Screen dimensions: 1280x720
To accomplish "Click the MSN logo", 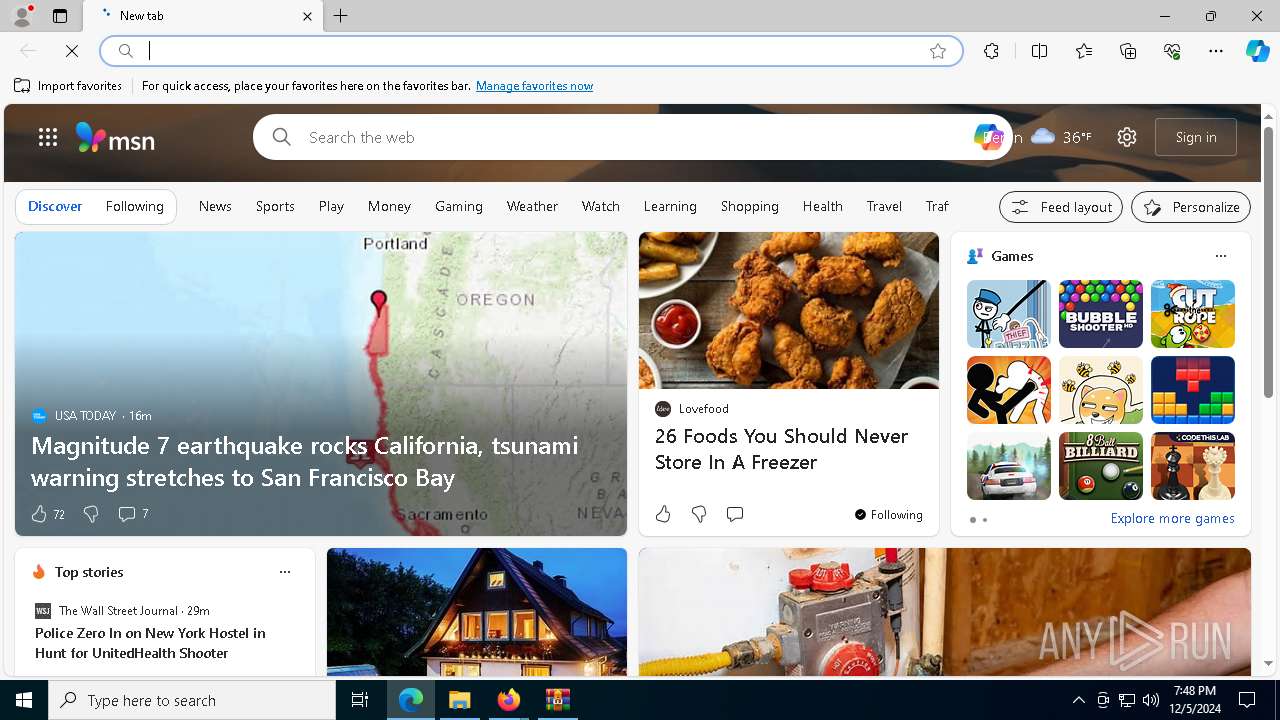I will click(x=115, y=137).
